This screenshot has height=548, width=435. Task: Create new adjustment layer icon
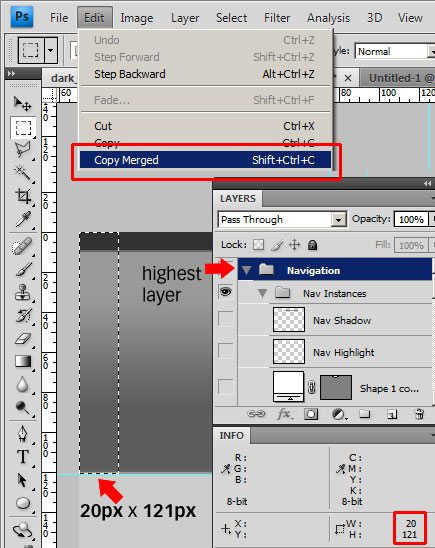pos(339,414)
